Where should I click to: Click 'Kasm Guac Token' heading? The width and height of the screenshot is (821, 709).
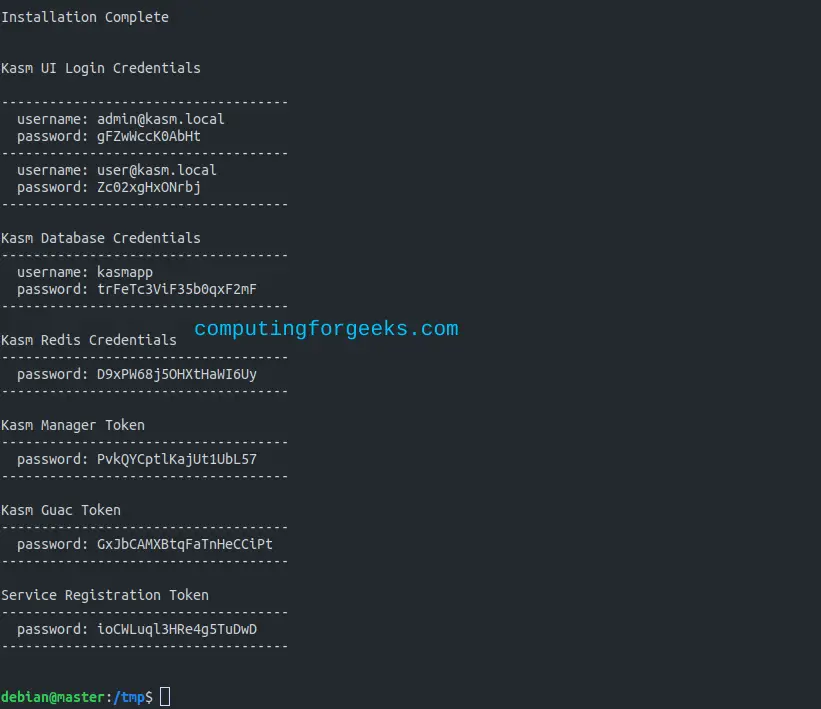point(61,511)
